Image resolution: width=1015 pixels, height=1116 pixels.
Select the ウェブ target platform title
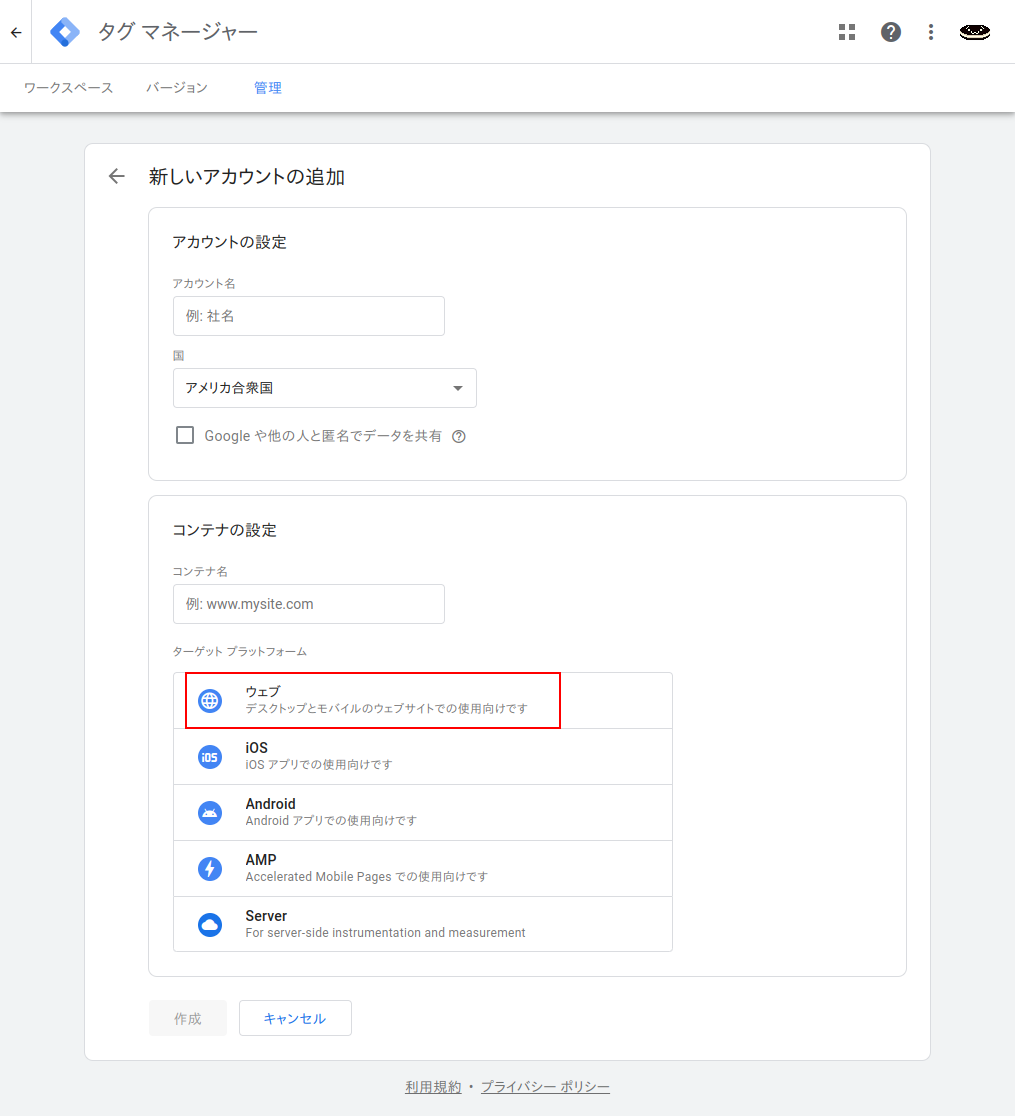pos(263,692)
